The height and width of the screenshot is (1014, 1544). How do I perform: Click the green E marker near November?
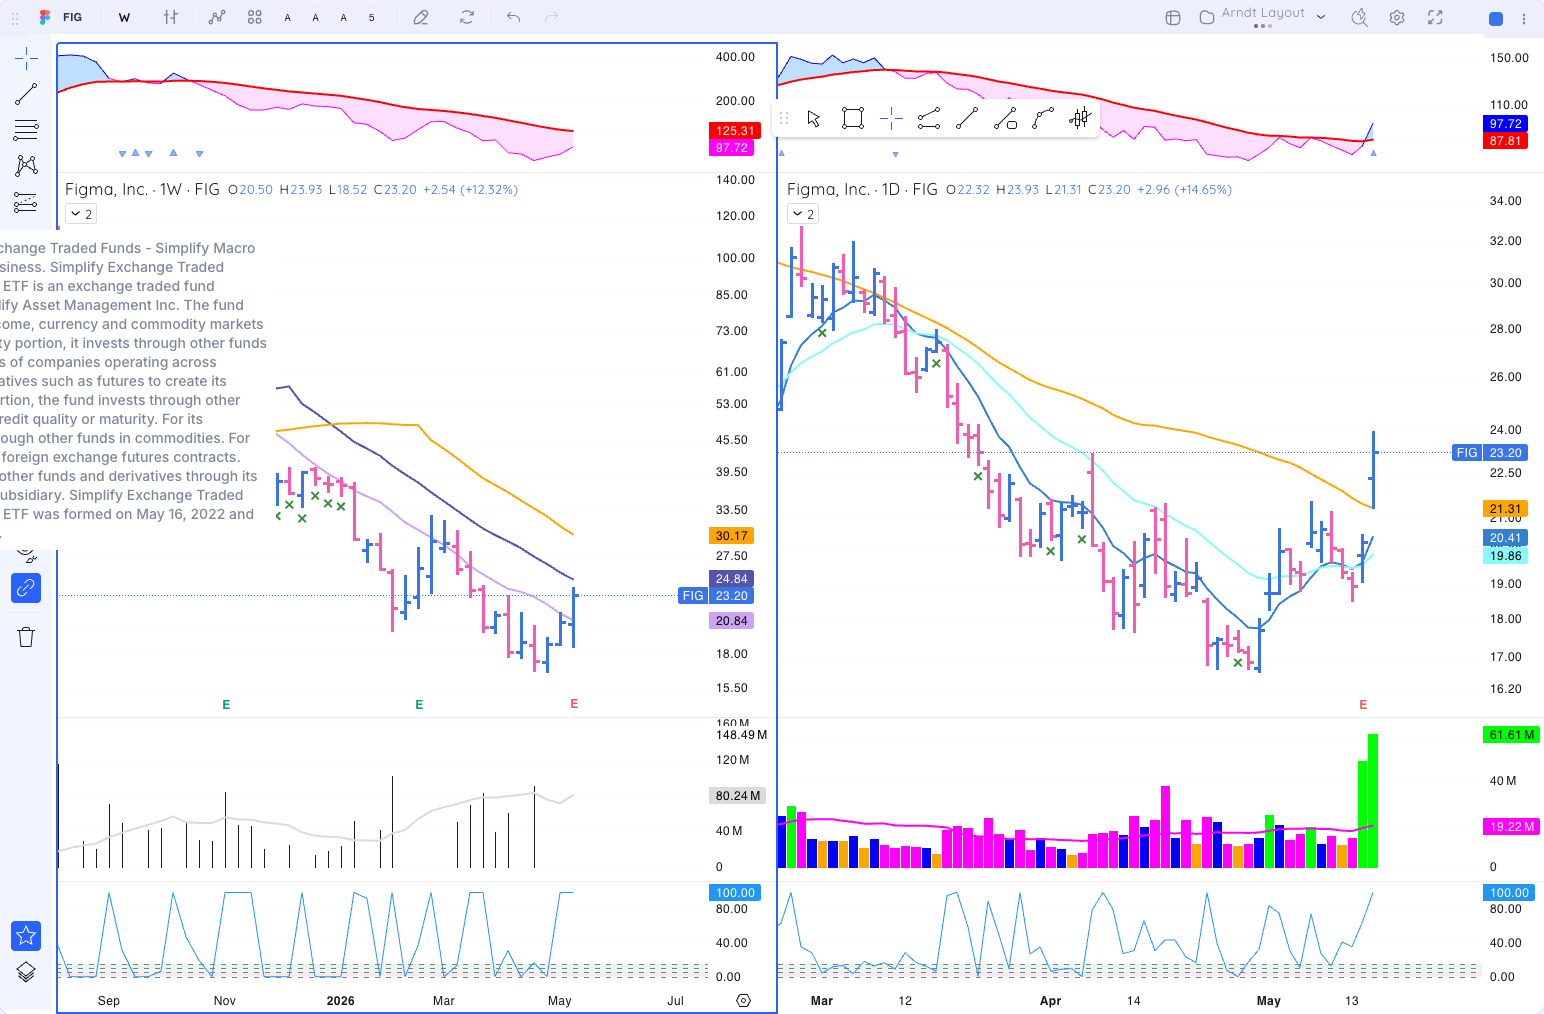pyautogui.click(x=226, y=705)
